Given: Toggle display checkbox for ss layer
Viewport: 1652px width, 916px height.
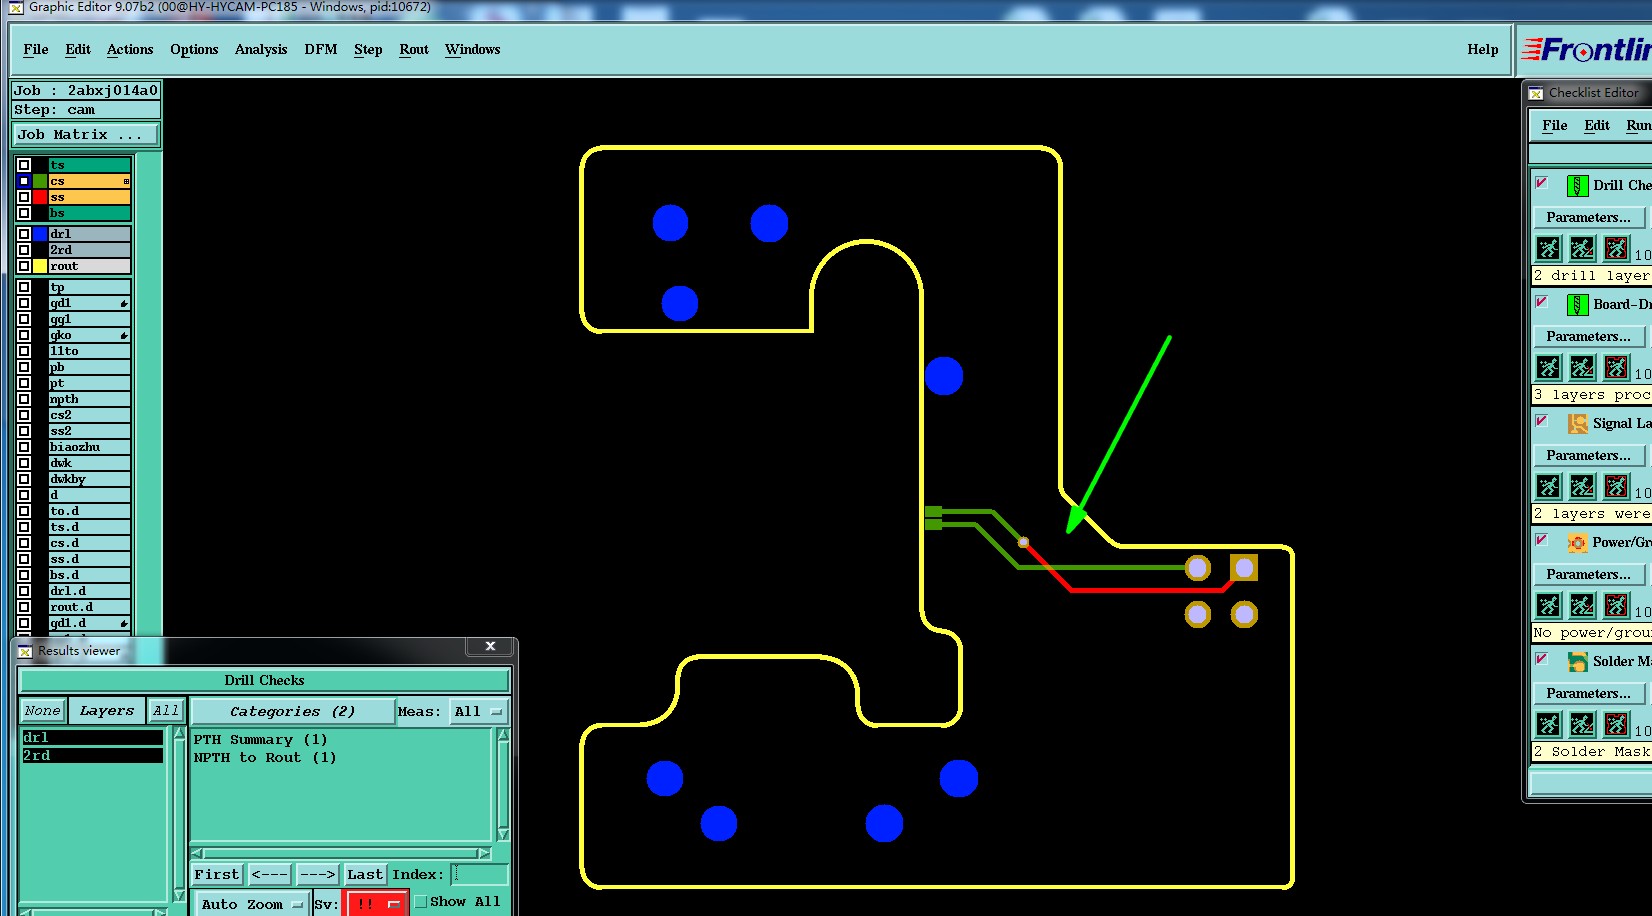Looking at the screenshot, I should 24,197.
